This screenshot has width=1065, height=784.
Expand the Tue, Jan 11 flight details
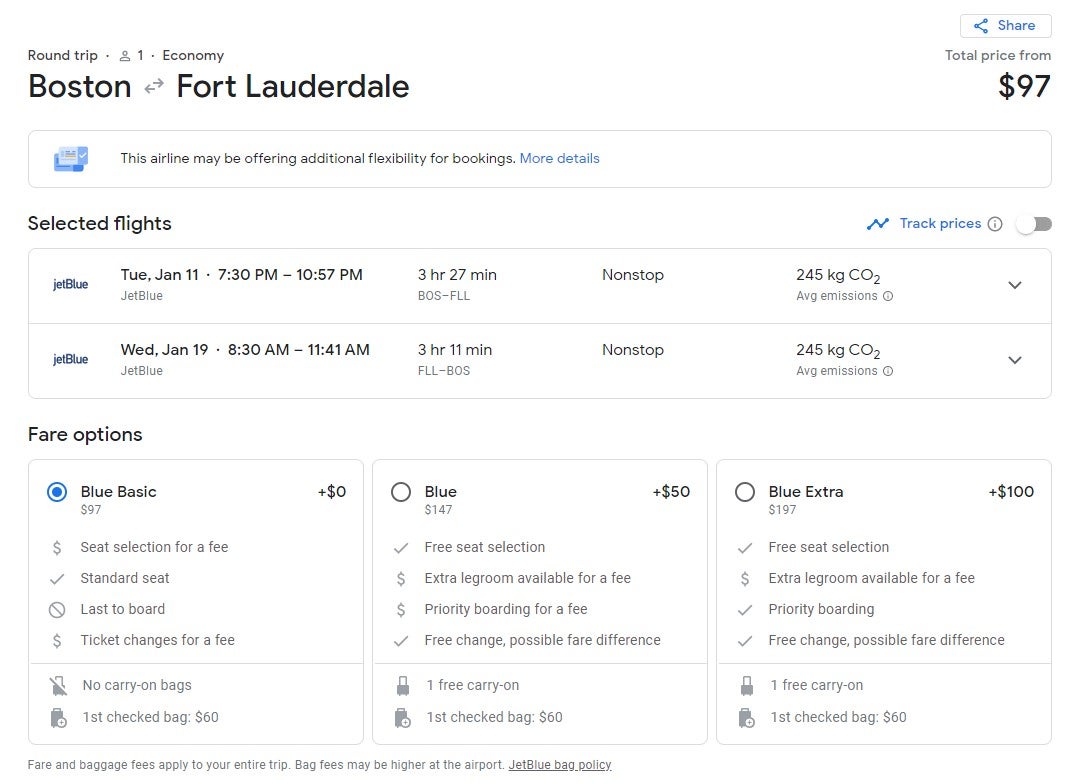[x=1015, y=285]
